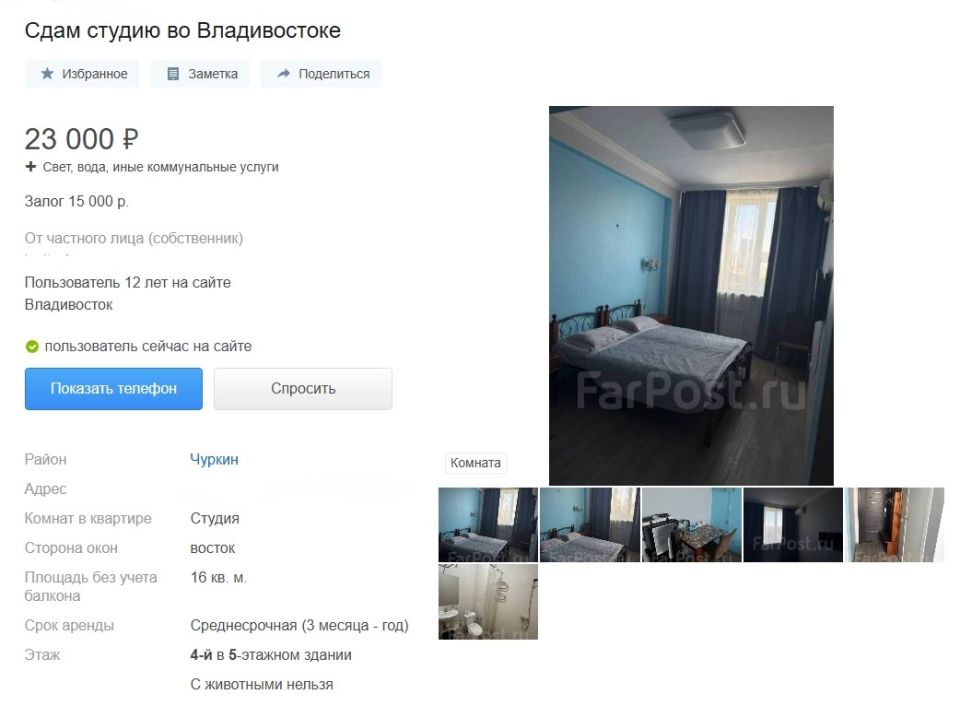Viewport: 960px width, 706px height.
Task: Click the Избранное button text
Action: [95, 74]
